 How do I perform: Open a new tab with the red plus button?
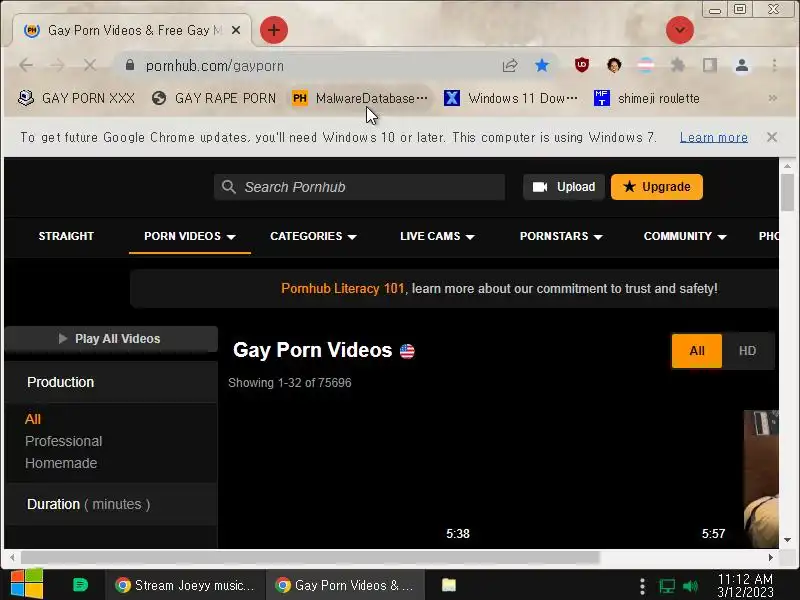274,30
